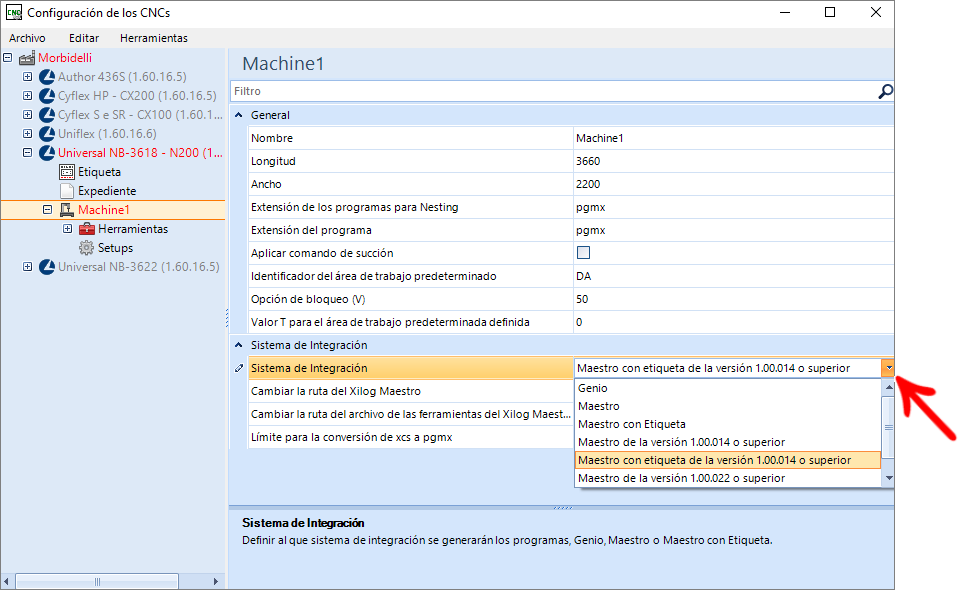
Task: Click the tree panel horizontal scrollbar thumb
Action: pos(97,581)
